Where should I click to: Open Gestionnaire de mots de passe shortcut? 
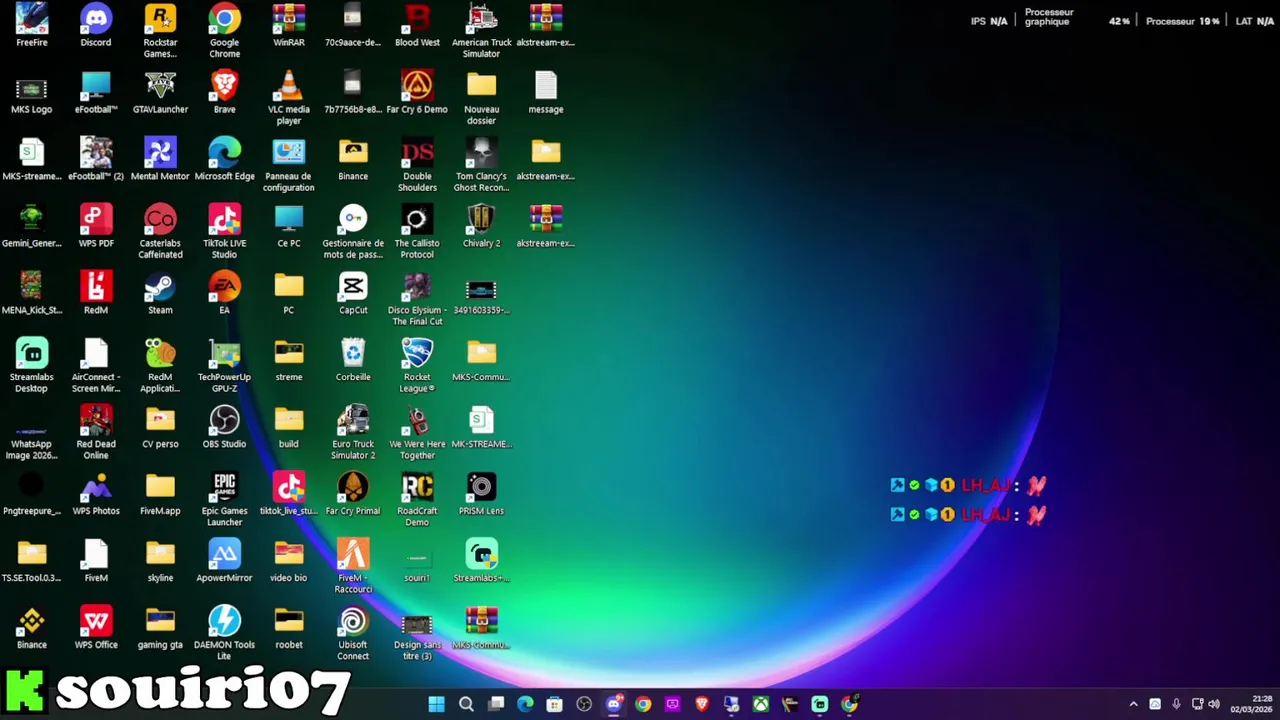point(353,232)
